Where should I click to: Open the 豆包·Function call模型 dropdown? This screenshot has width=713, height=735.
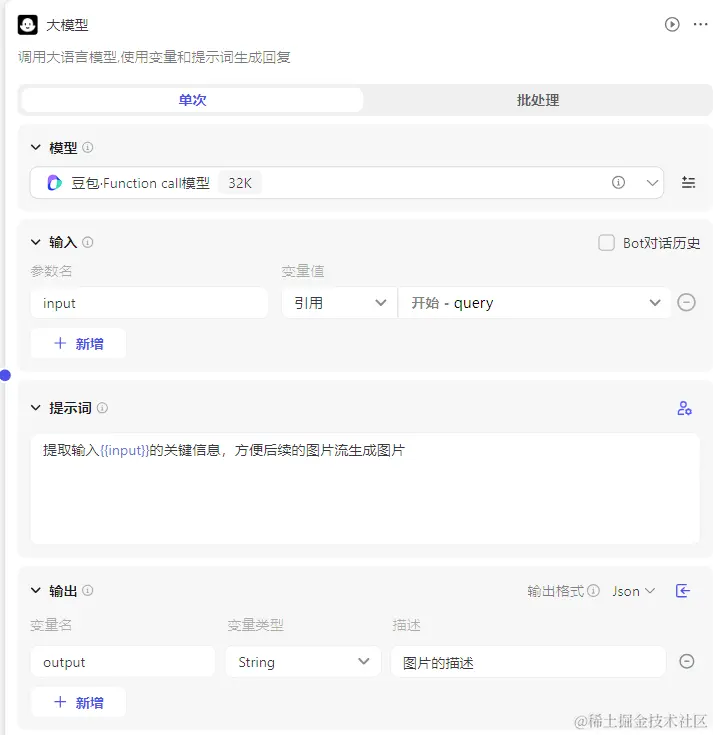347,183
